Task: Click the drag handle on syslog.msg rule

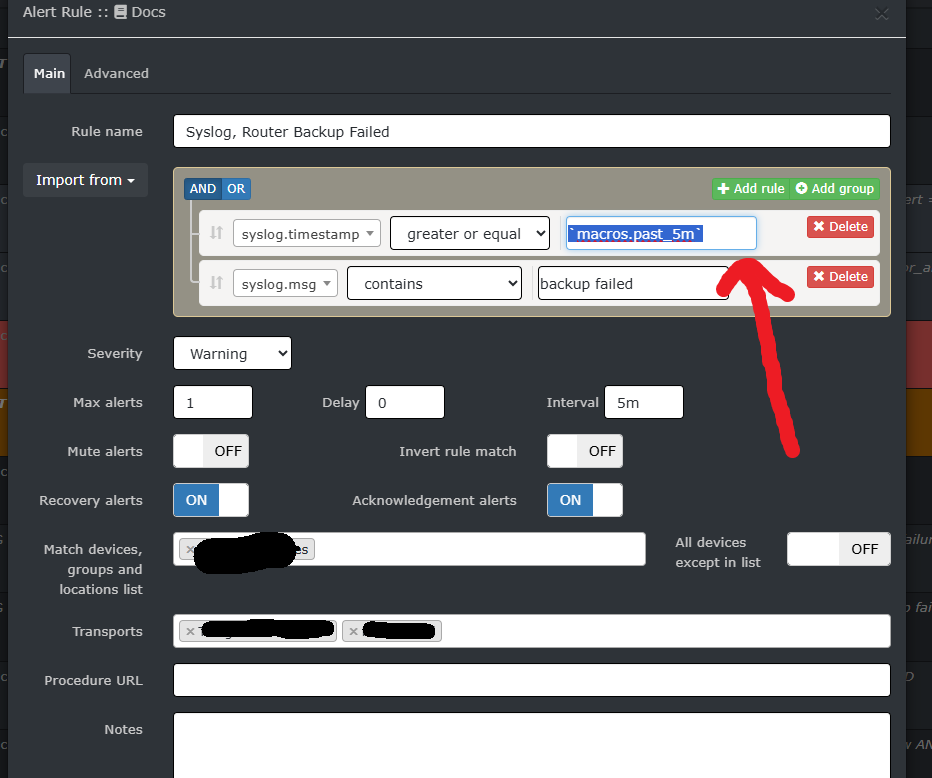Action: (216, 284)
